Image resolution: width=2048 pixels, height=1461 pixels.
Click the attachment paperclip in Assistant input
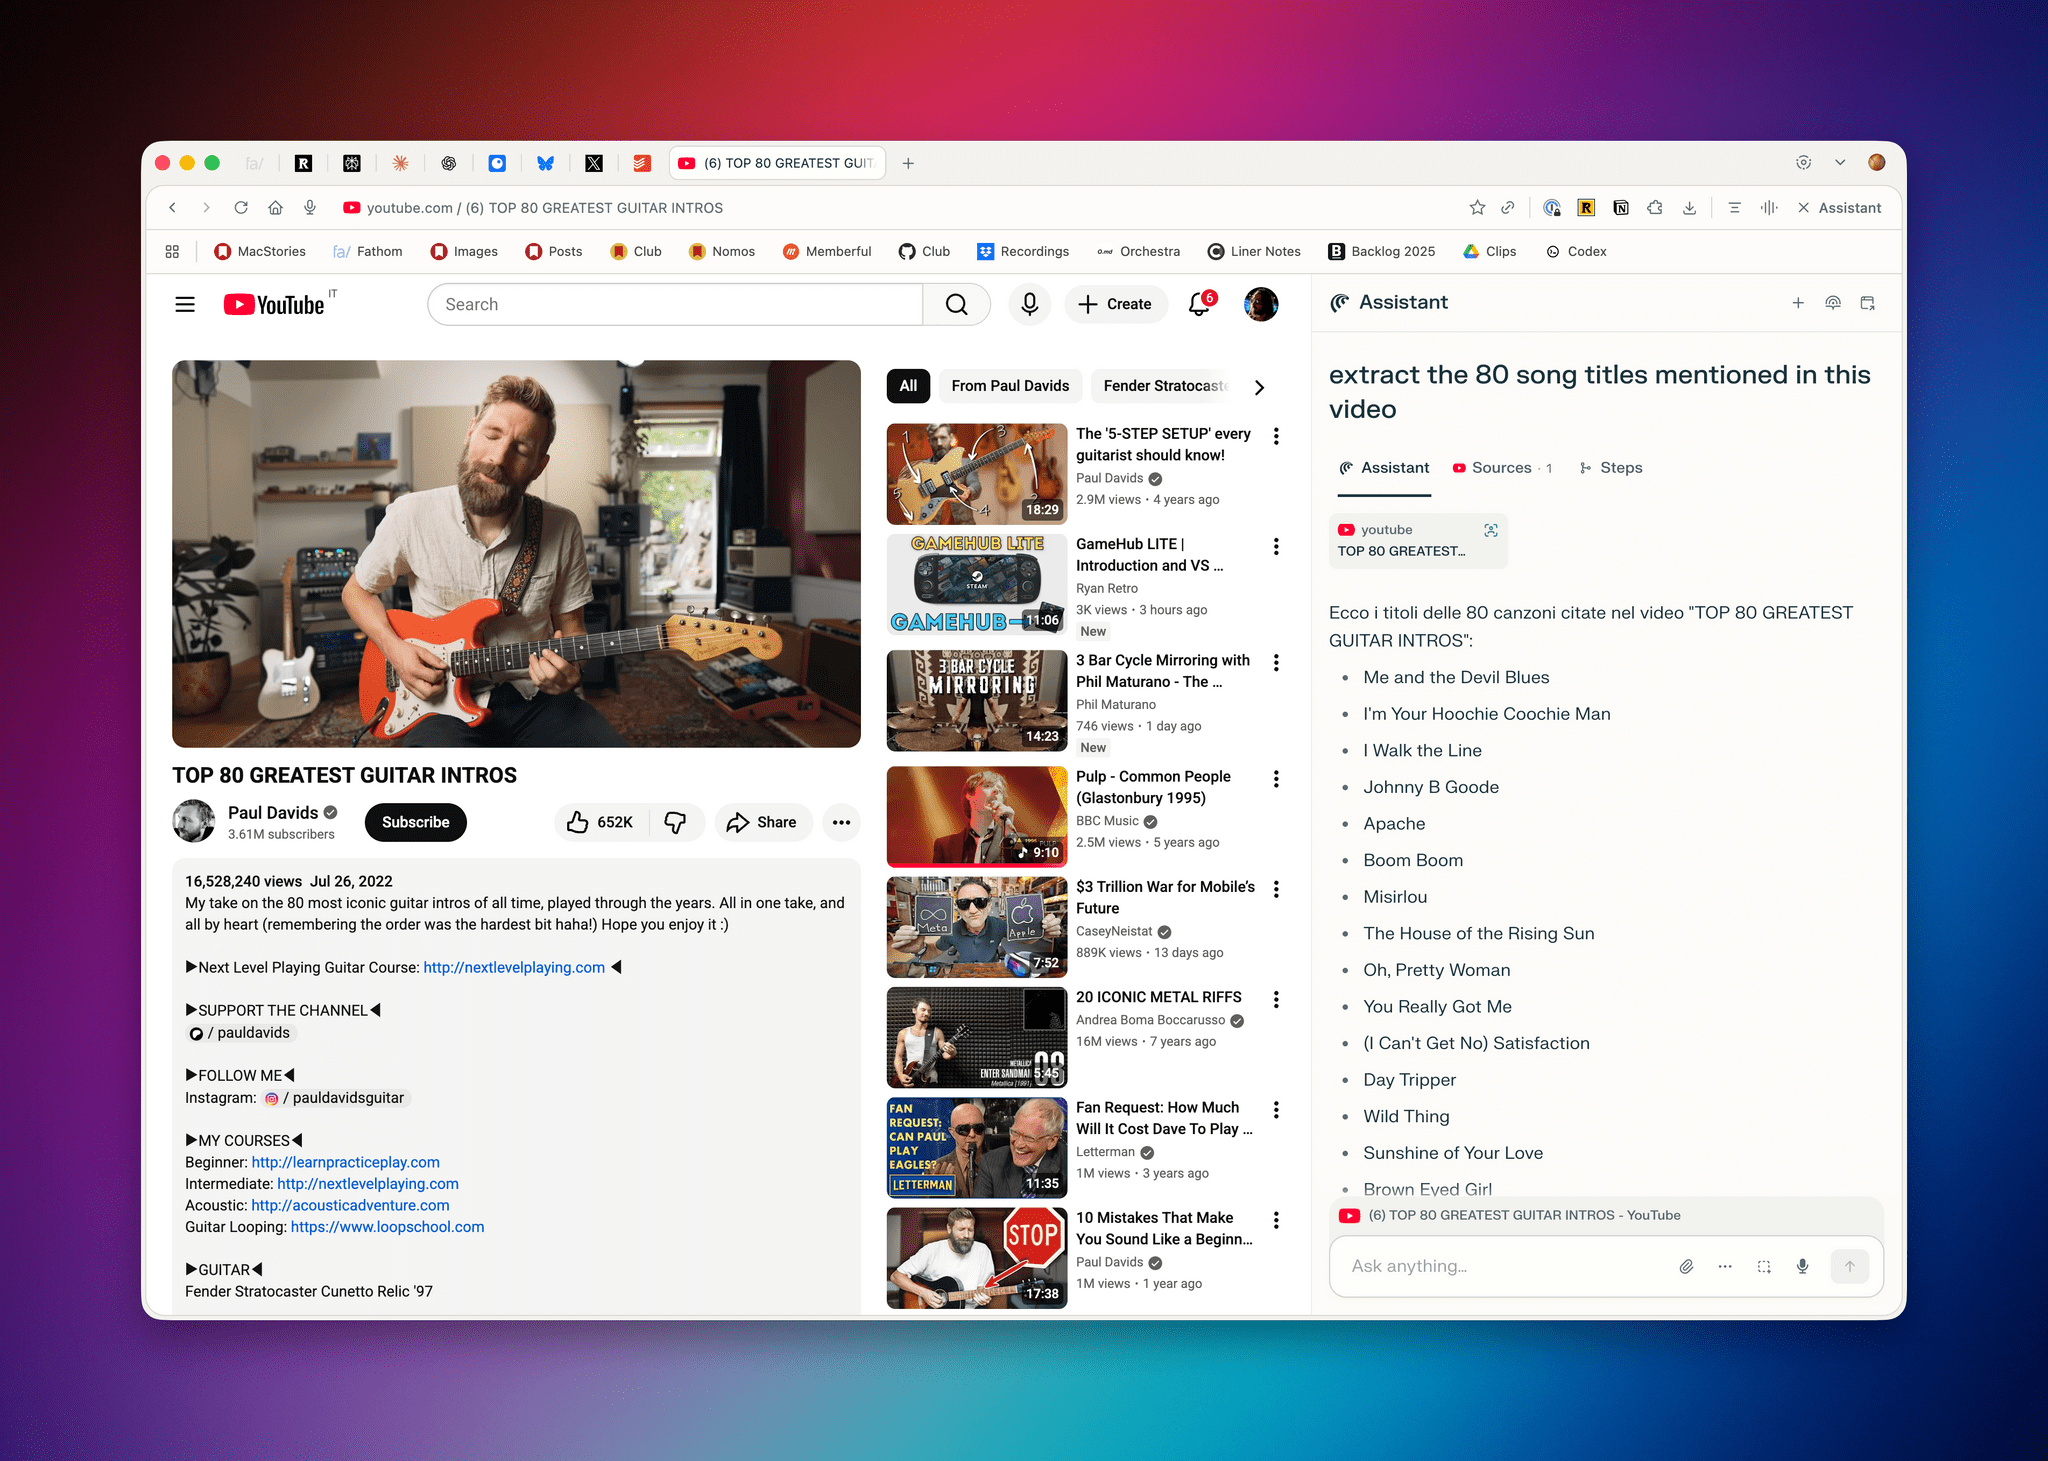(1686, 1266)
